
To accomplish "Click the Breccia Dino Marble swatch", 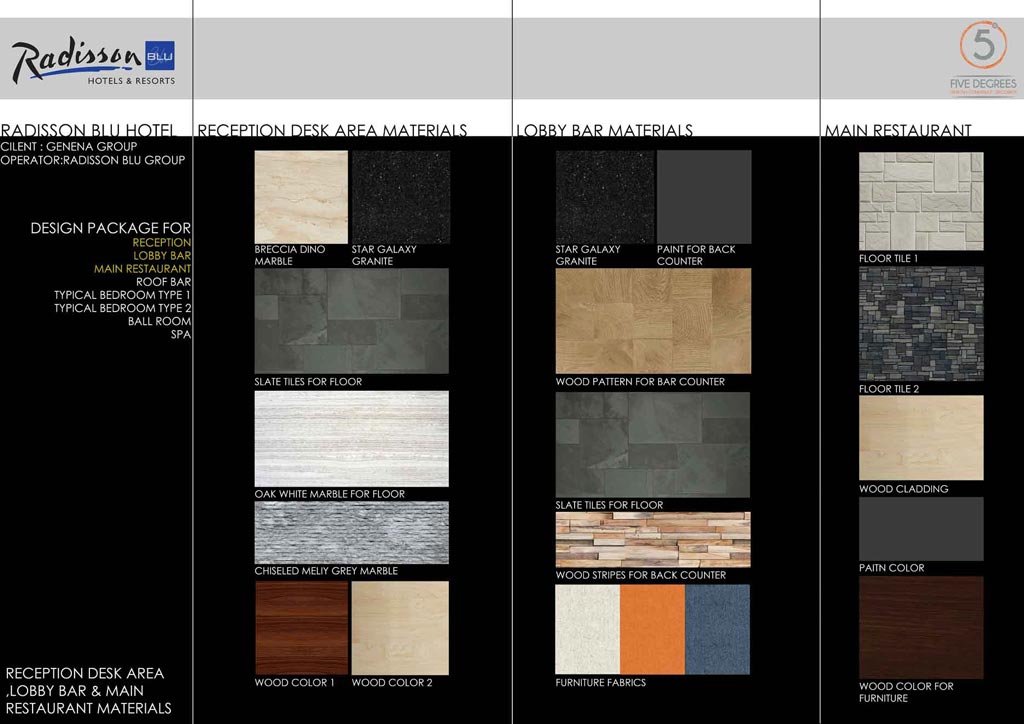I will 301,197.
